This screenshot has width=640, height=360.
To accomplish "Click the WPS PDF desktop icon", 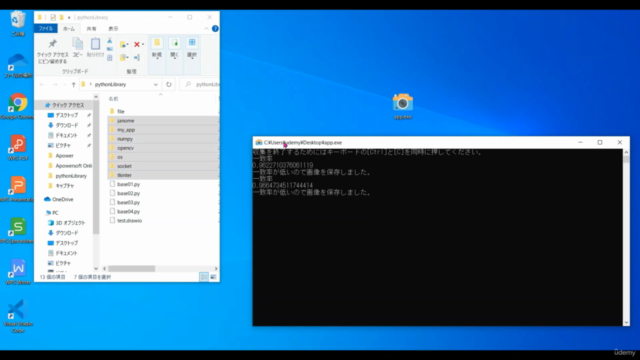I will click(x=18, y=144).
